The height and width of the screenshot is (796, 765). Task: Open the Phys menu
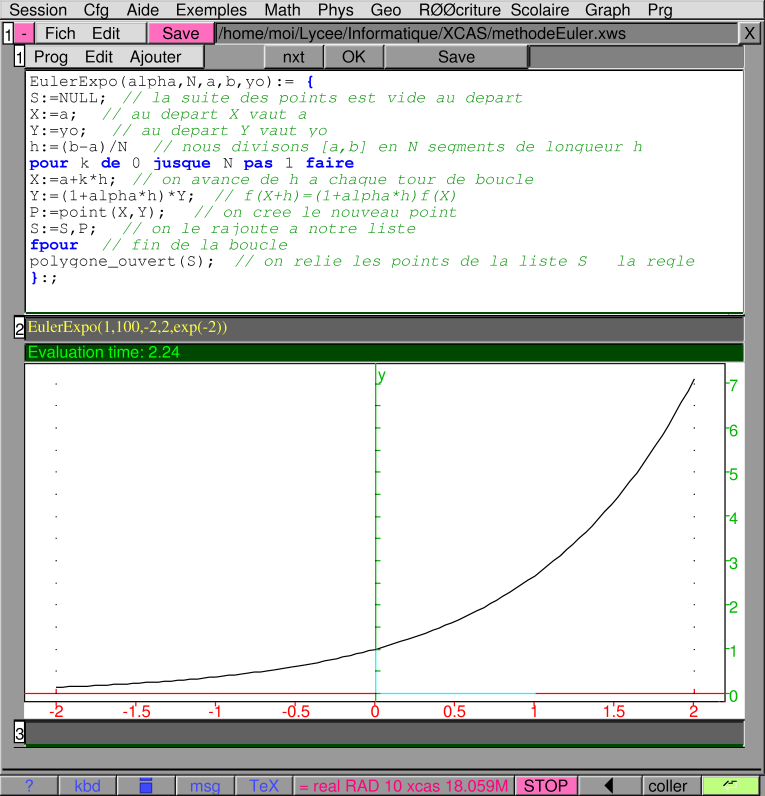336,10
